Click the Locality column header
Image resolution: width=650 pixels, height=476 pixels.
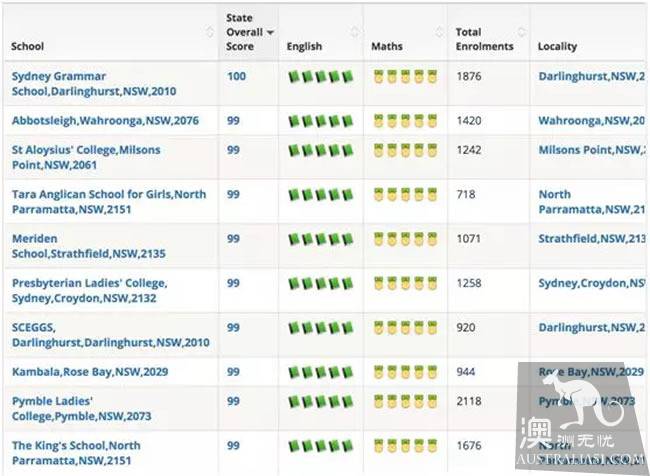(557, 46)
